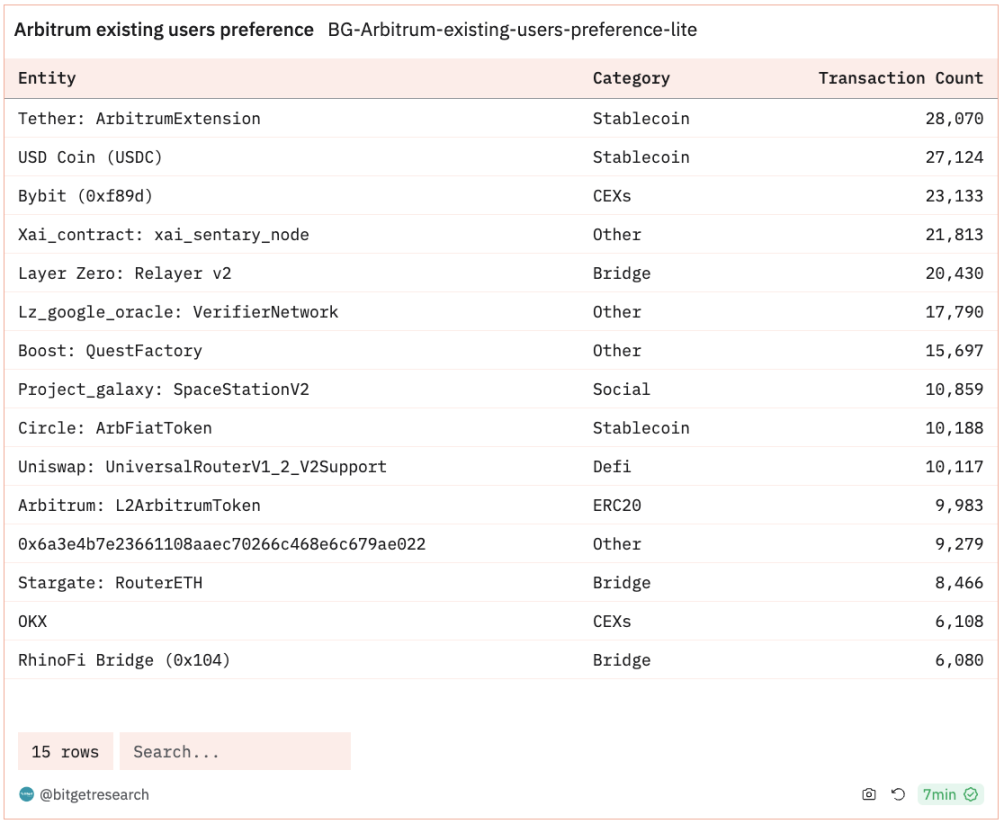Sort by the Entity column header
This screenshot has height=824, width=1004.
[x=47, y=78]
